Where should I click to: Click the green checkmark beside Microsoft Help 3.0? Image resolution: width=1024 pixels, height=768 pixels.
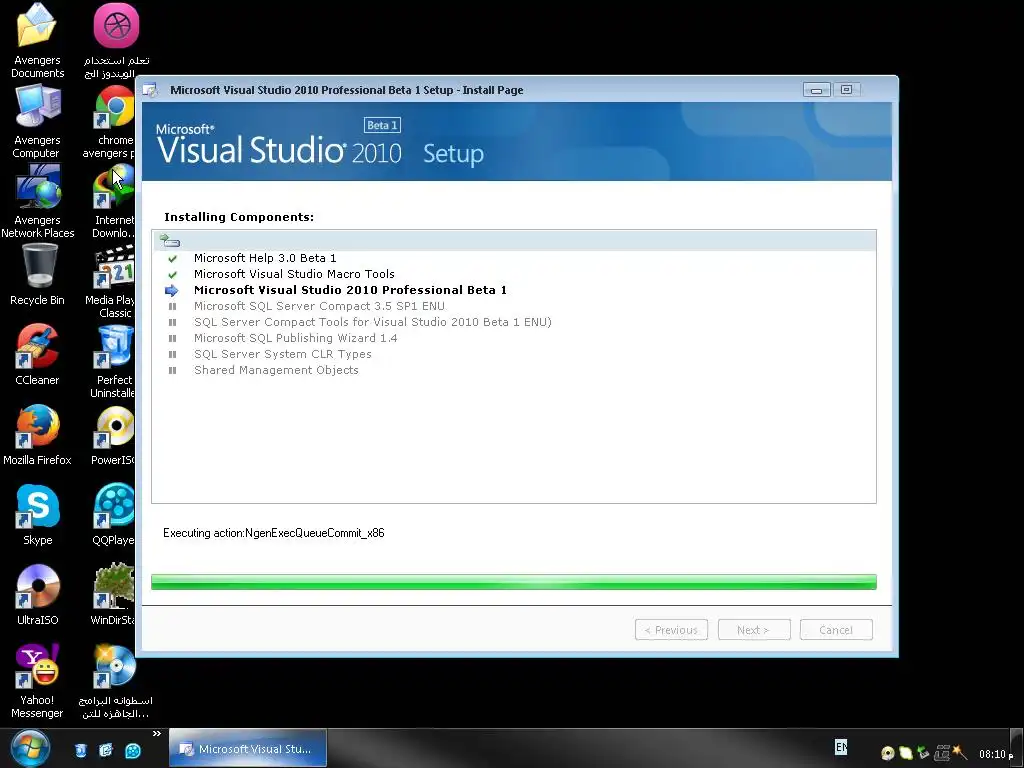pos(172,259)
